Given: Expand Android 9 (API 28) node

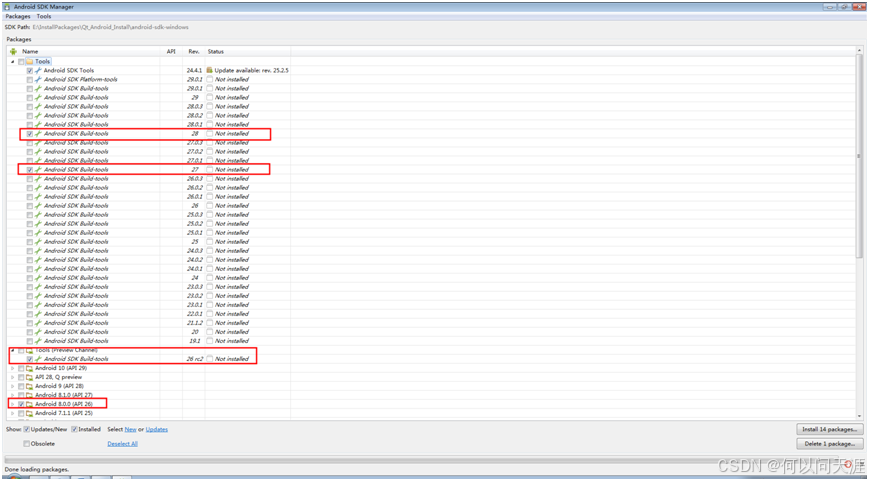Looking at the screenshot, I should [13, 386].
